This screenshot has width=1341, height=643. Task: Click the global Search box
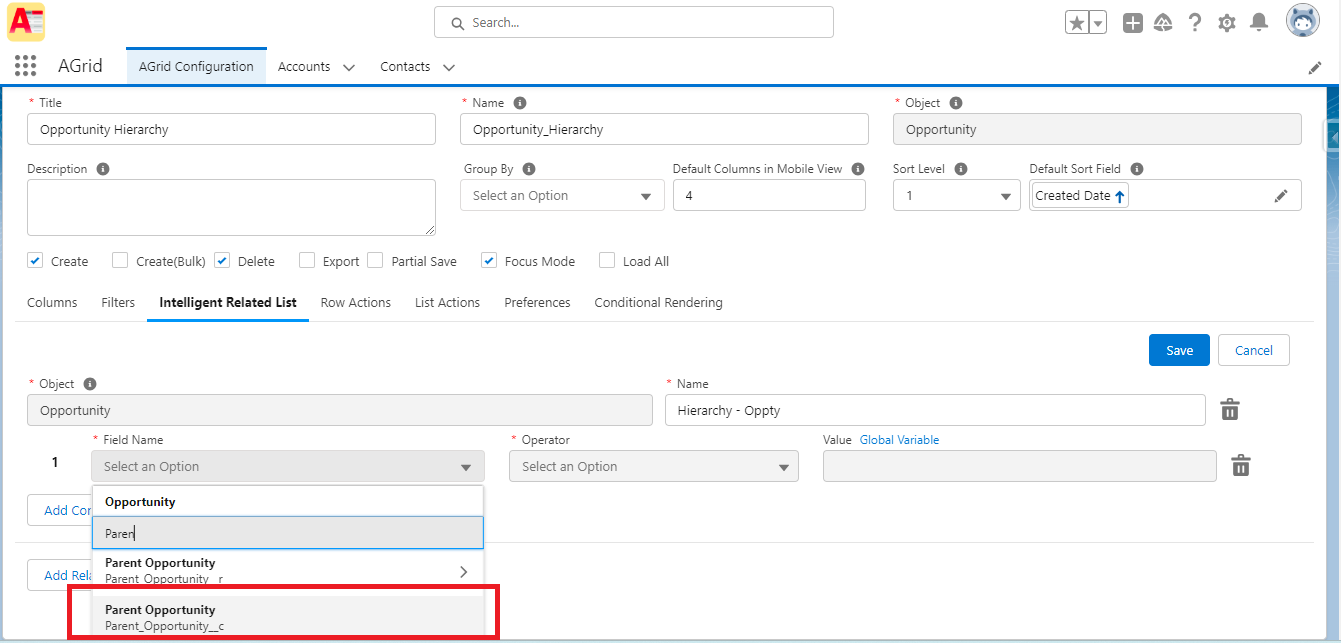click(634, 22)
